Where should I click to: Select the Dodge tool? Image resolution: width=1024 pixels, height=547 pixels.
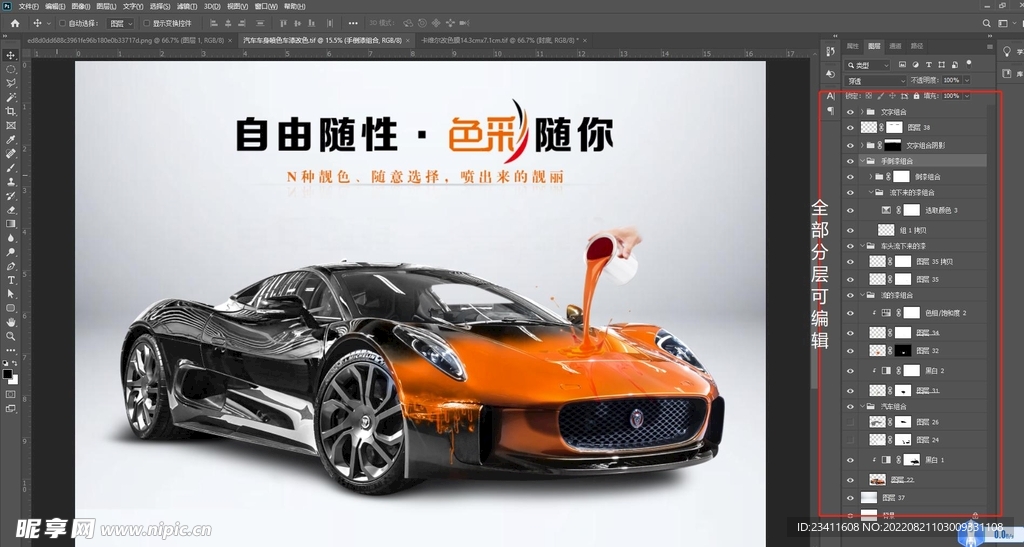pyautogui.click(x=10, y=252)
